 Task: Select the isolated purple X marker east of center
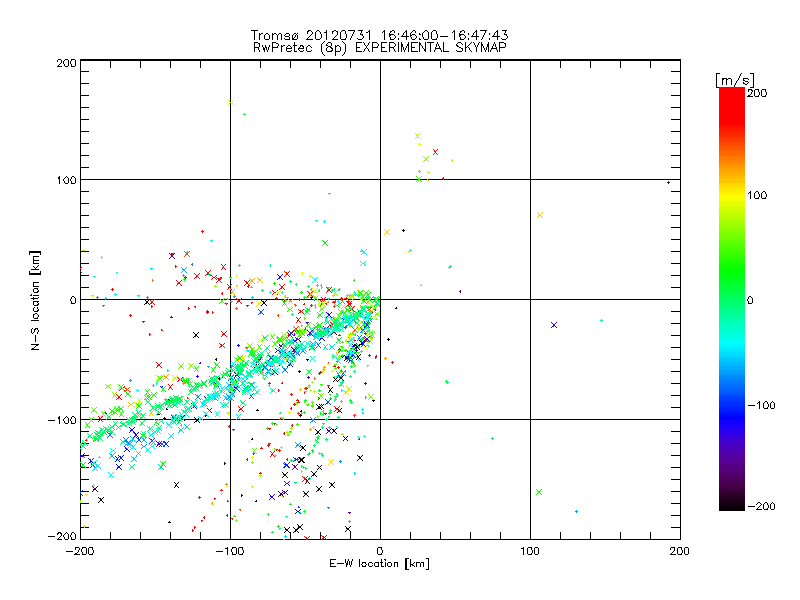(554, 325)
